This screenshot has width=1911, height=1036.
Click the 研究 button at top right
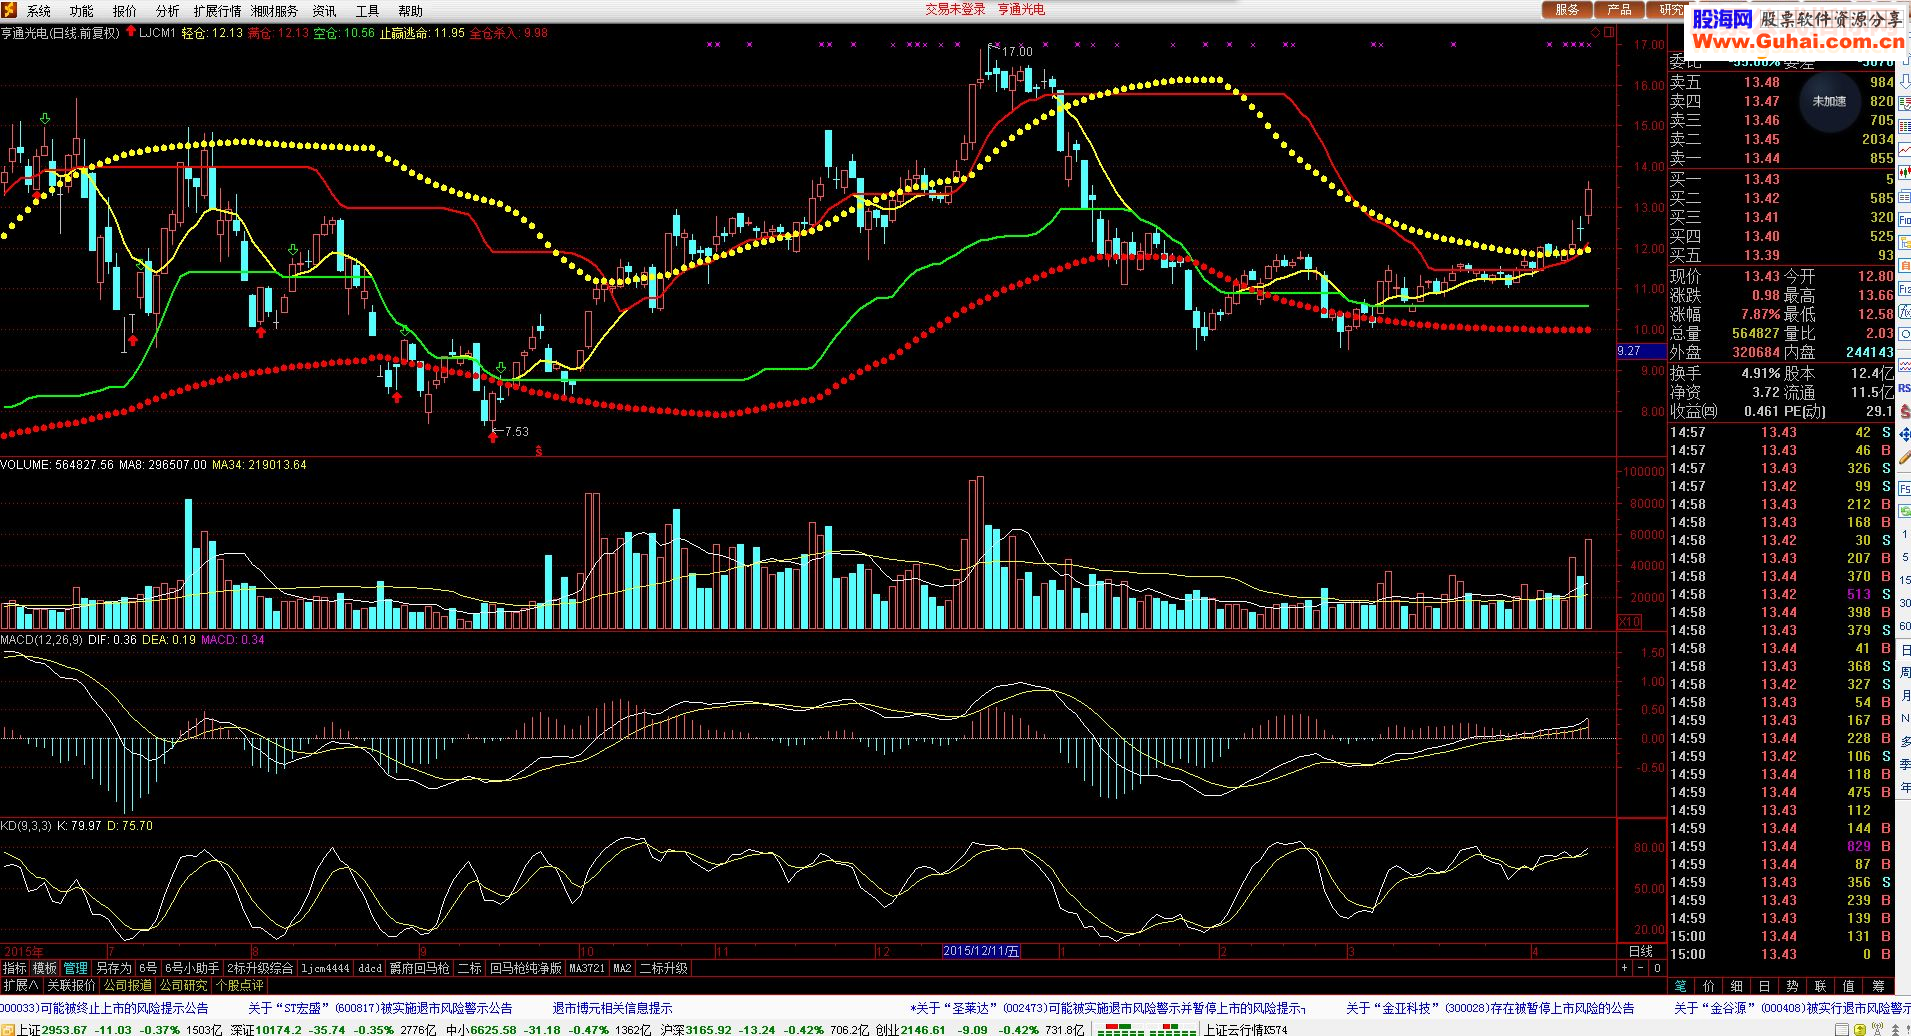tap(1668, 10)
